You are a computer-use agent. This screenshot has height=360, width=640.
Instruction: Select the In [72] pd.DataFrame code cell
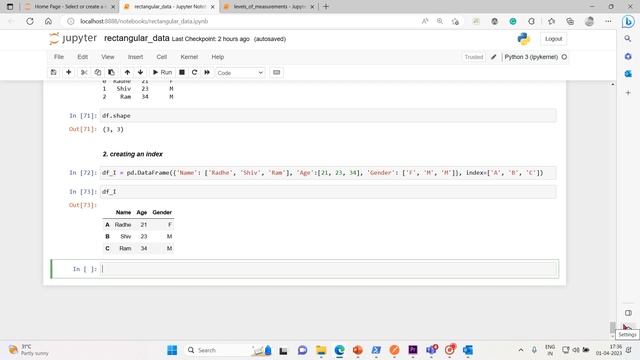click(328, 173)
